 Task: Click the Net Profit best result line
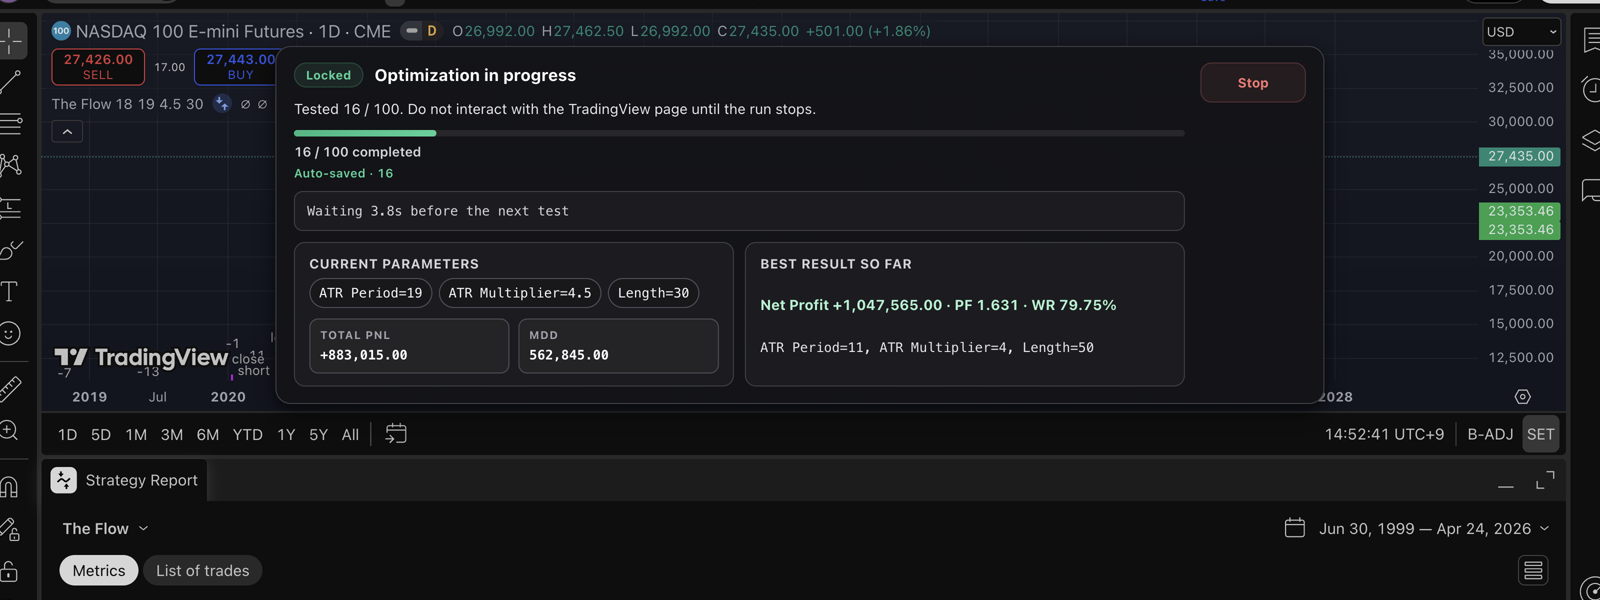click(938, 305)
